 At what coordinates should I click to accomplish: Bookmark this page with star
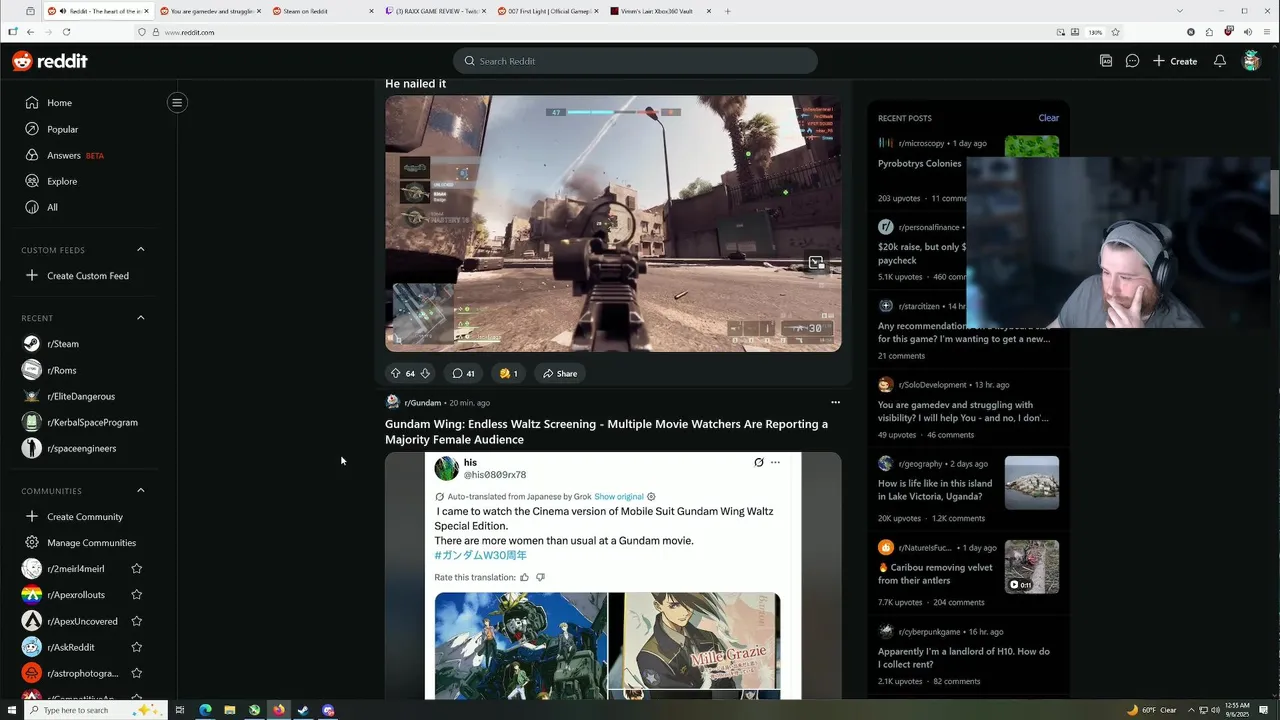1115,32
